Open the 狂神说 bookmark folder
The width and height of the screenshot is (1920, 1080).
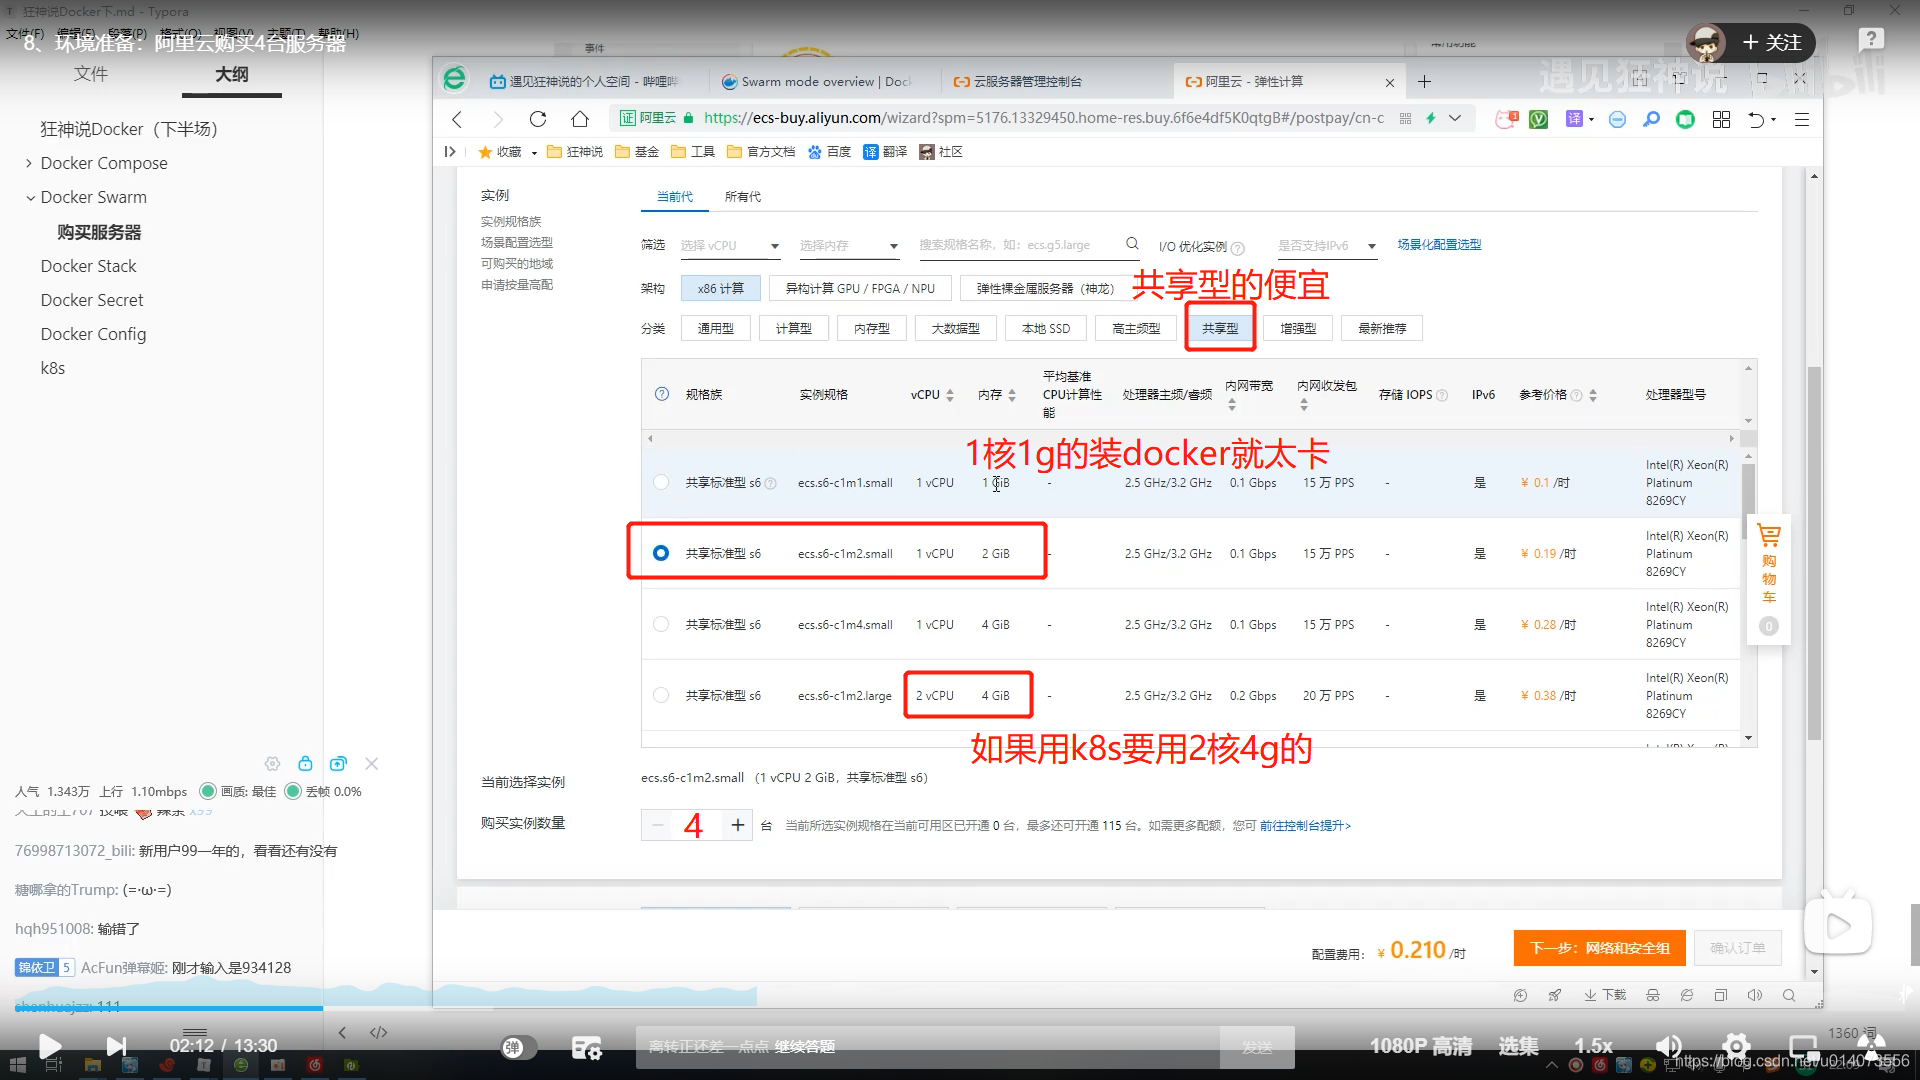coord(575,152)
